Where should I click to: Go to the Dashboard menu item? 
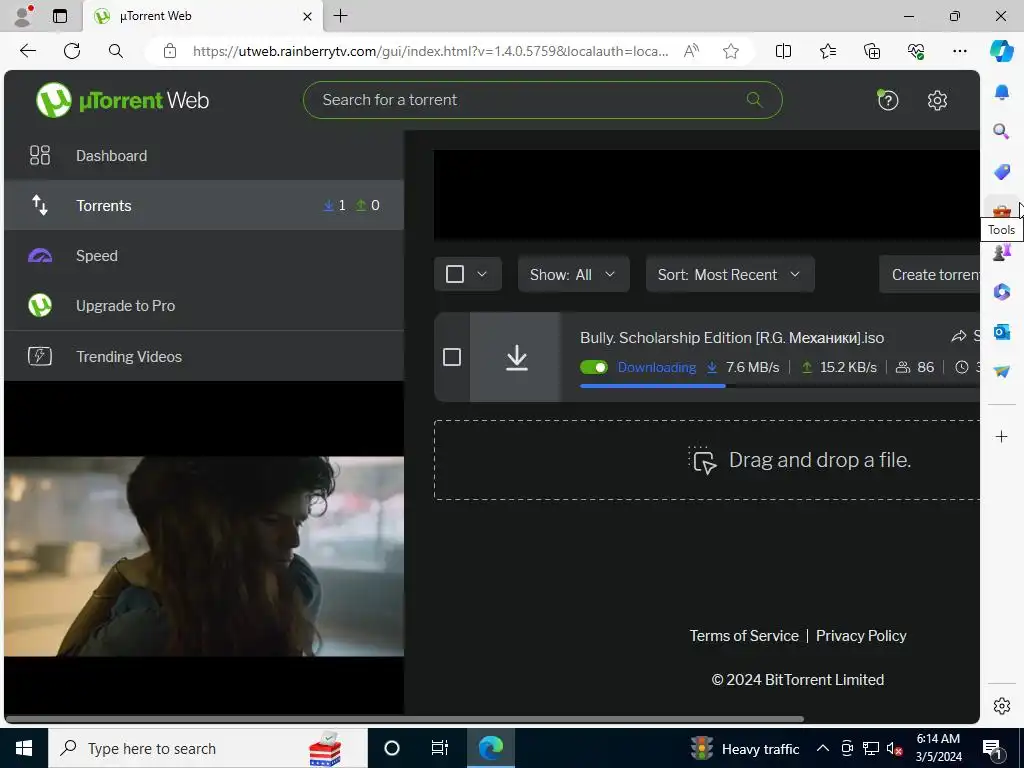pos(204,155)
